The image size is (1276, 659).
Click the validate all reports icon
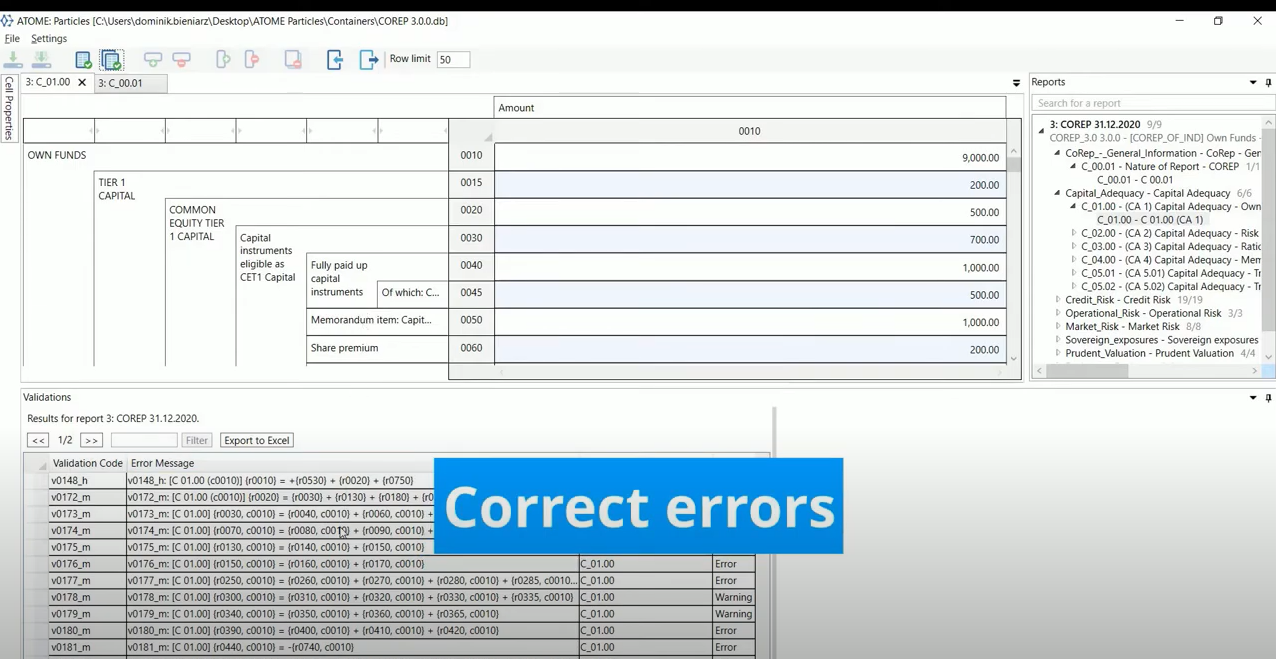pos(112,60)
